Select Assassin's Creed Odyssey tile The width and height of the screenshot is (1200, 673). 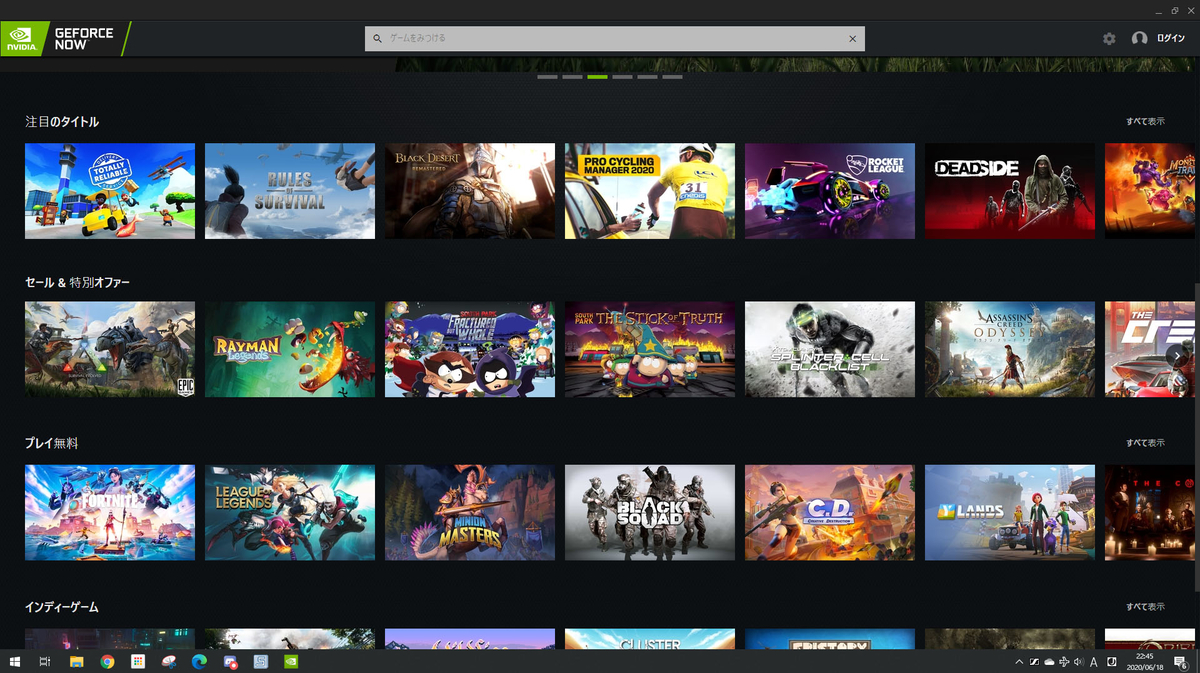(x=1010, y=350)
